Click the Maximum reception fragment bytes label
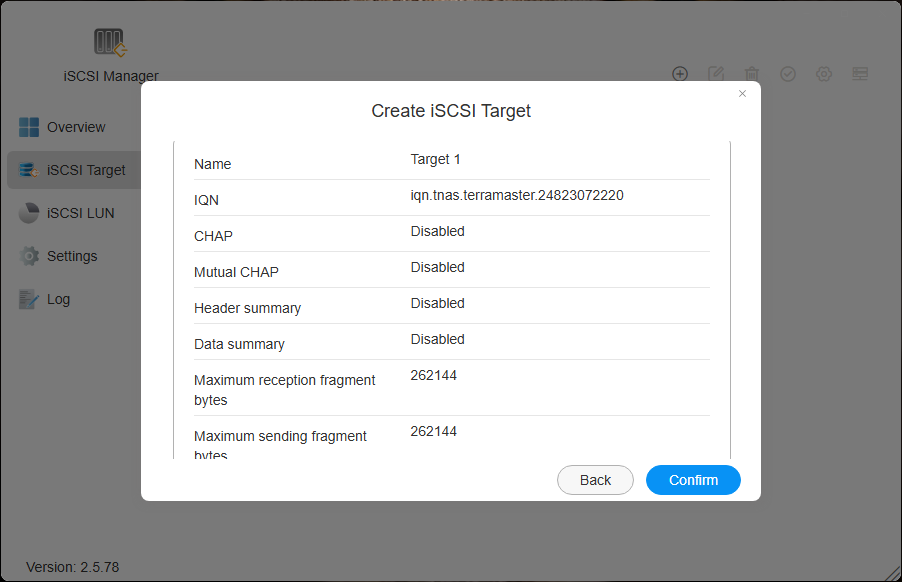Screen dimensions: 902x582 pos(284,389)
